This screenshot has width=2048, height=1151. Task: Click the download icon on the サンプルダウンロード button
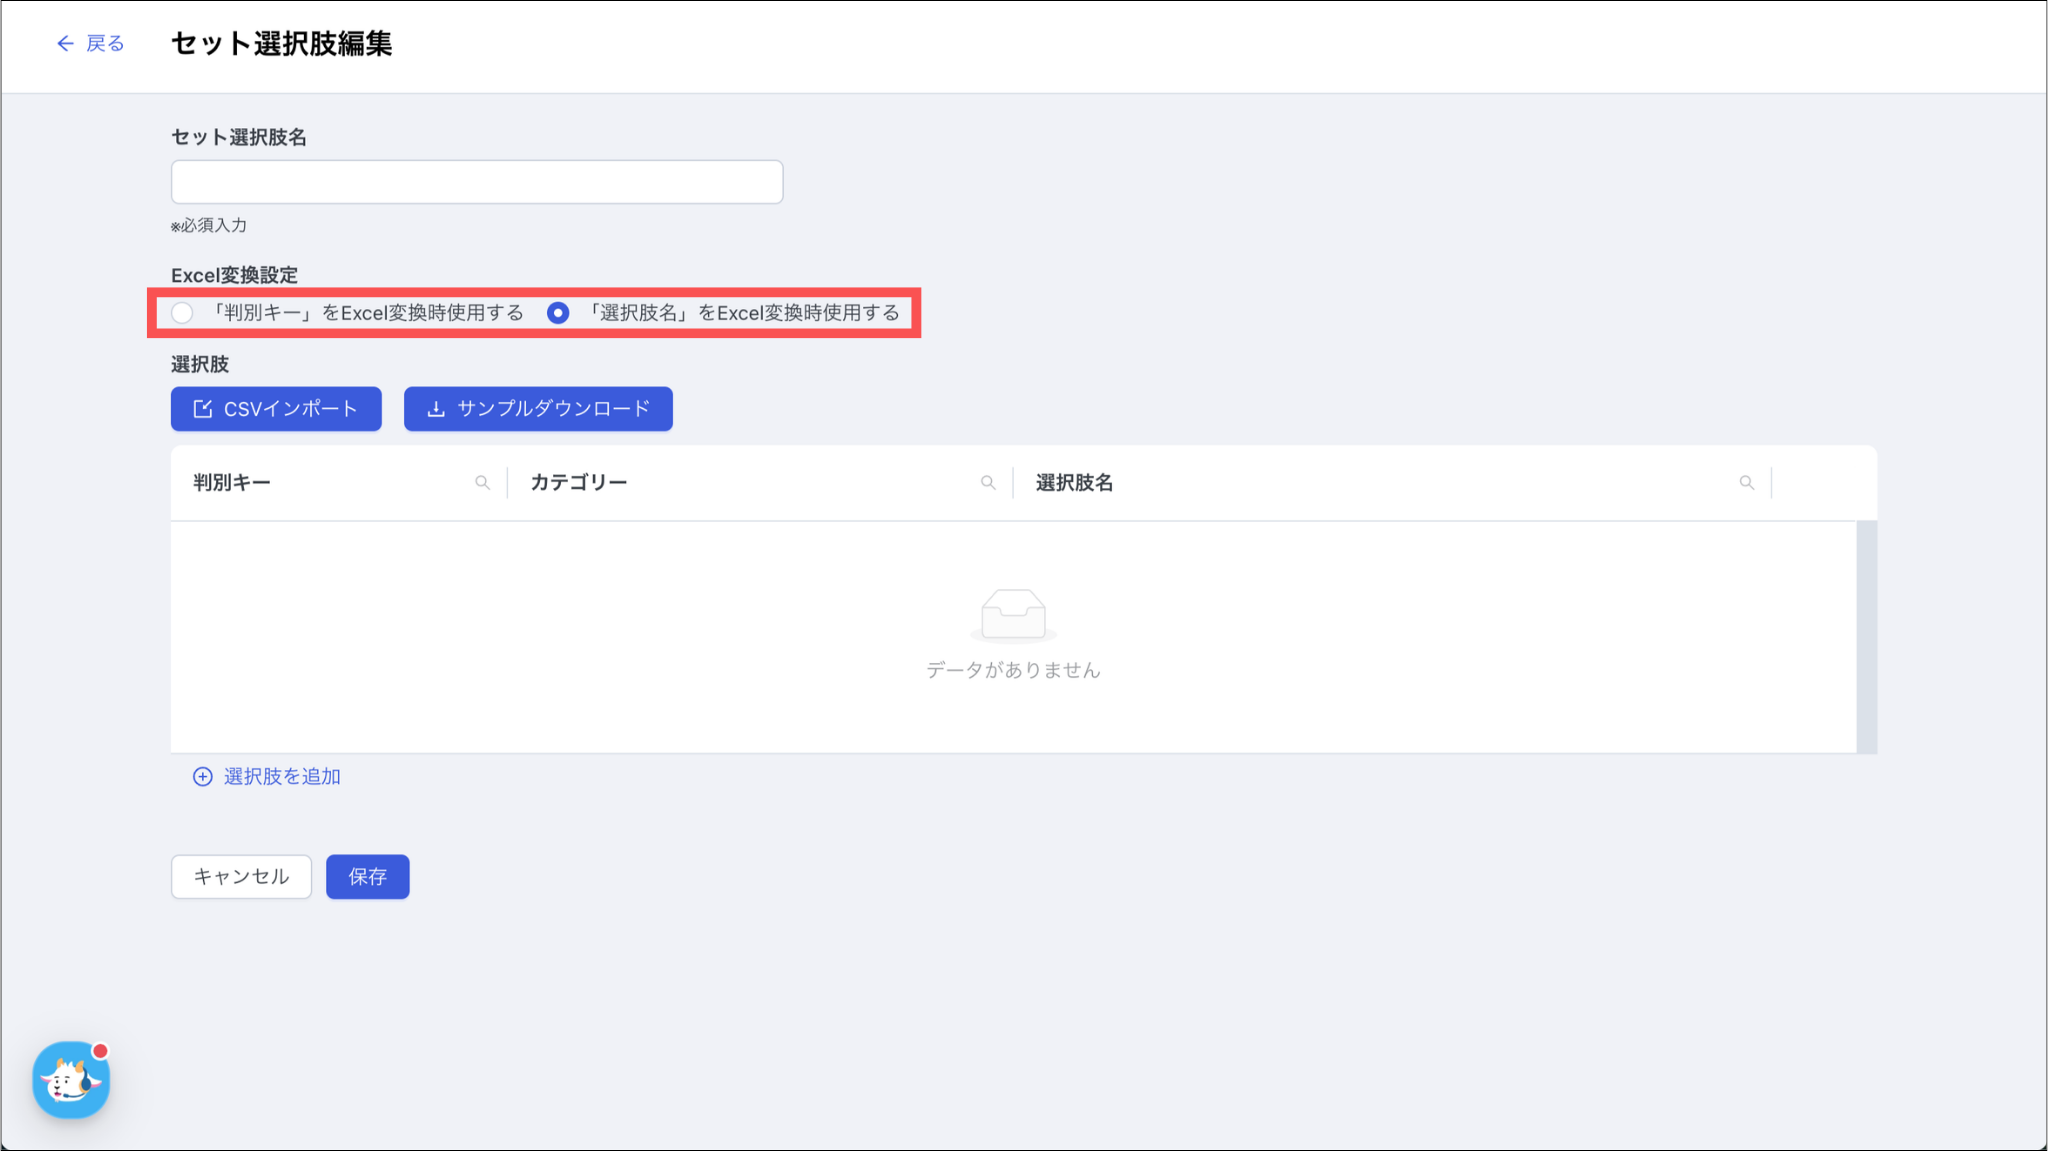436,409
